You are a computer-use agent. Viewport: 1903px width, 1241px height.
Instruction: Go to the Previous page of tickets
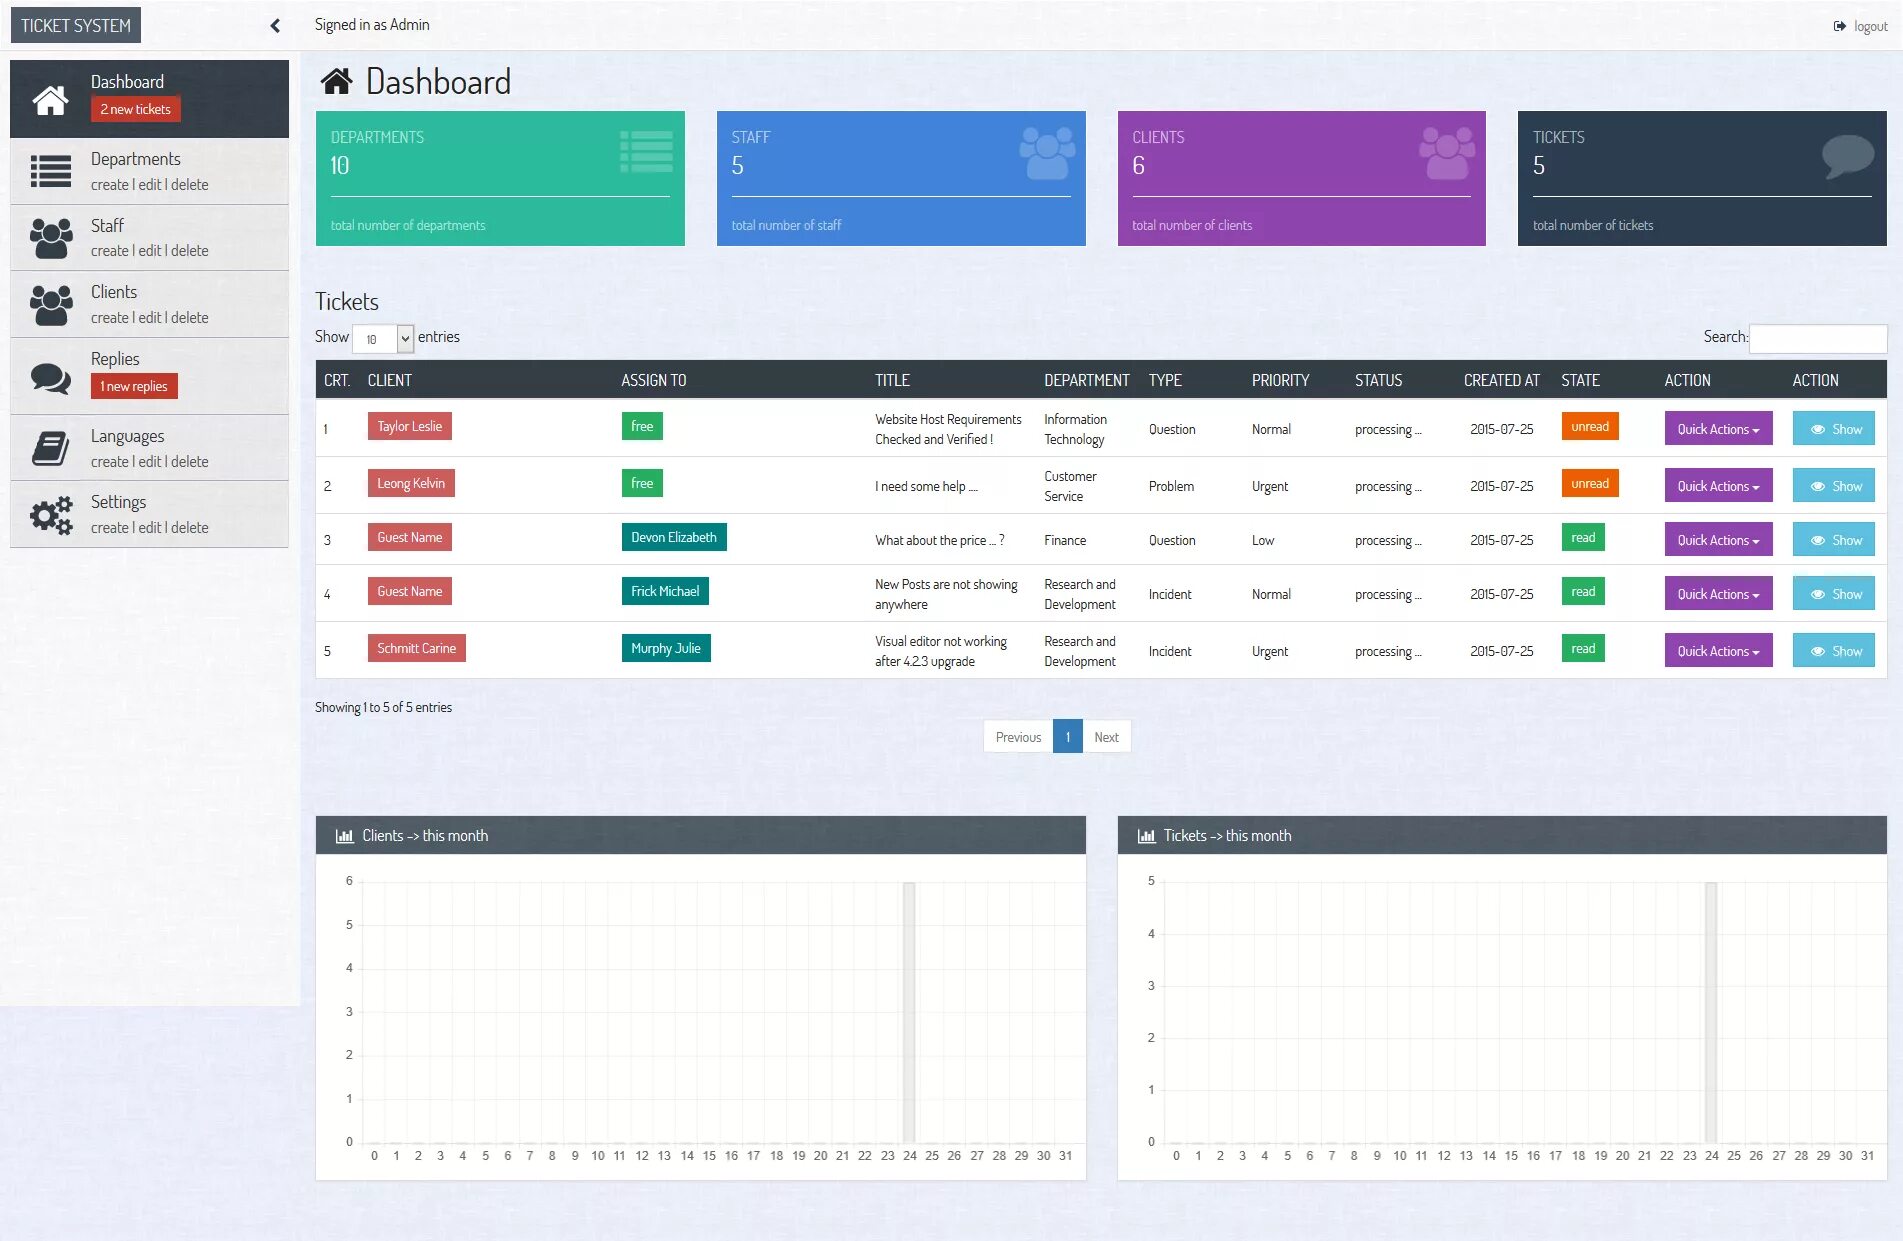click(1018, 737)
